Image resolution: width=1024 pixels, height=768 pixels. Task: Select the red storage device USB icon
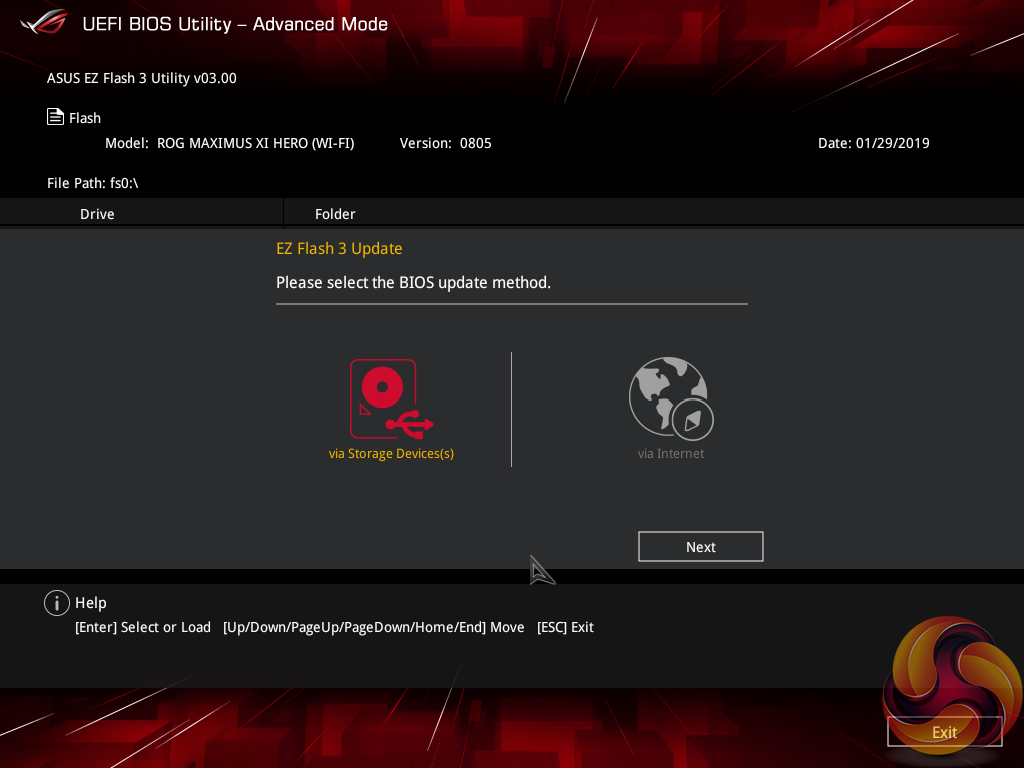coord(392,398)
